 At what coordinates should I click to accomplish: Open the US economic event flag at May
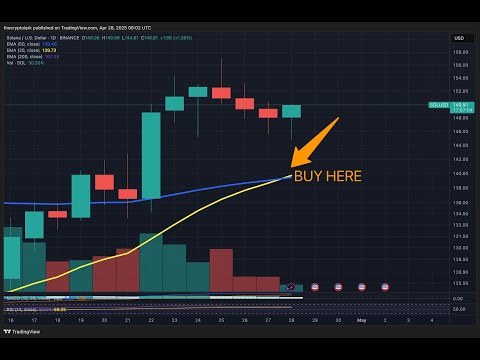click(x=361, y=287)
